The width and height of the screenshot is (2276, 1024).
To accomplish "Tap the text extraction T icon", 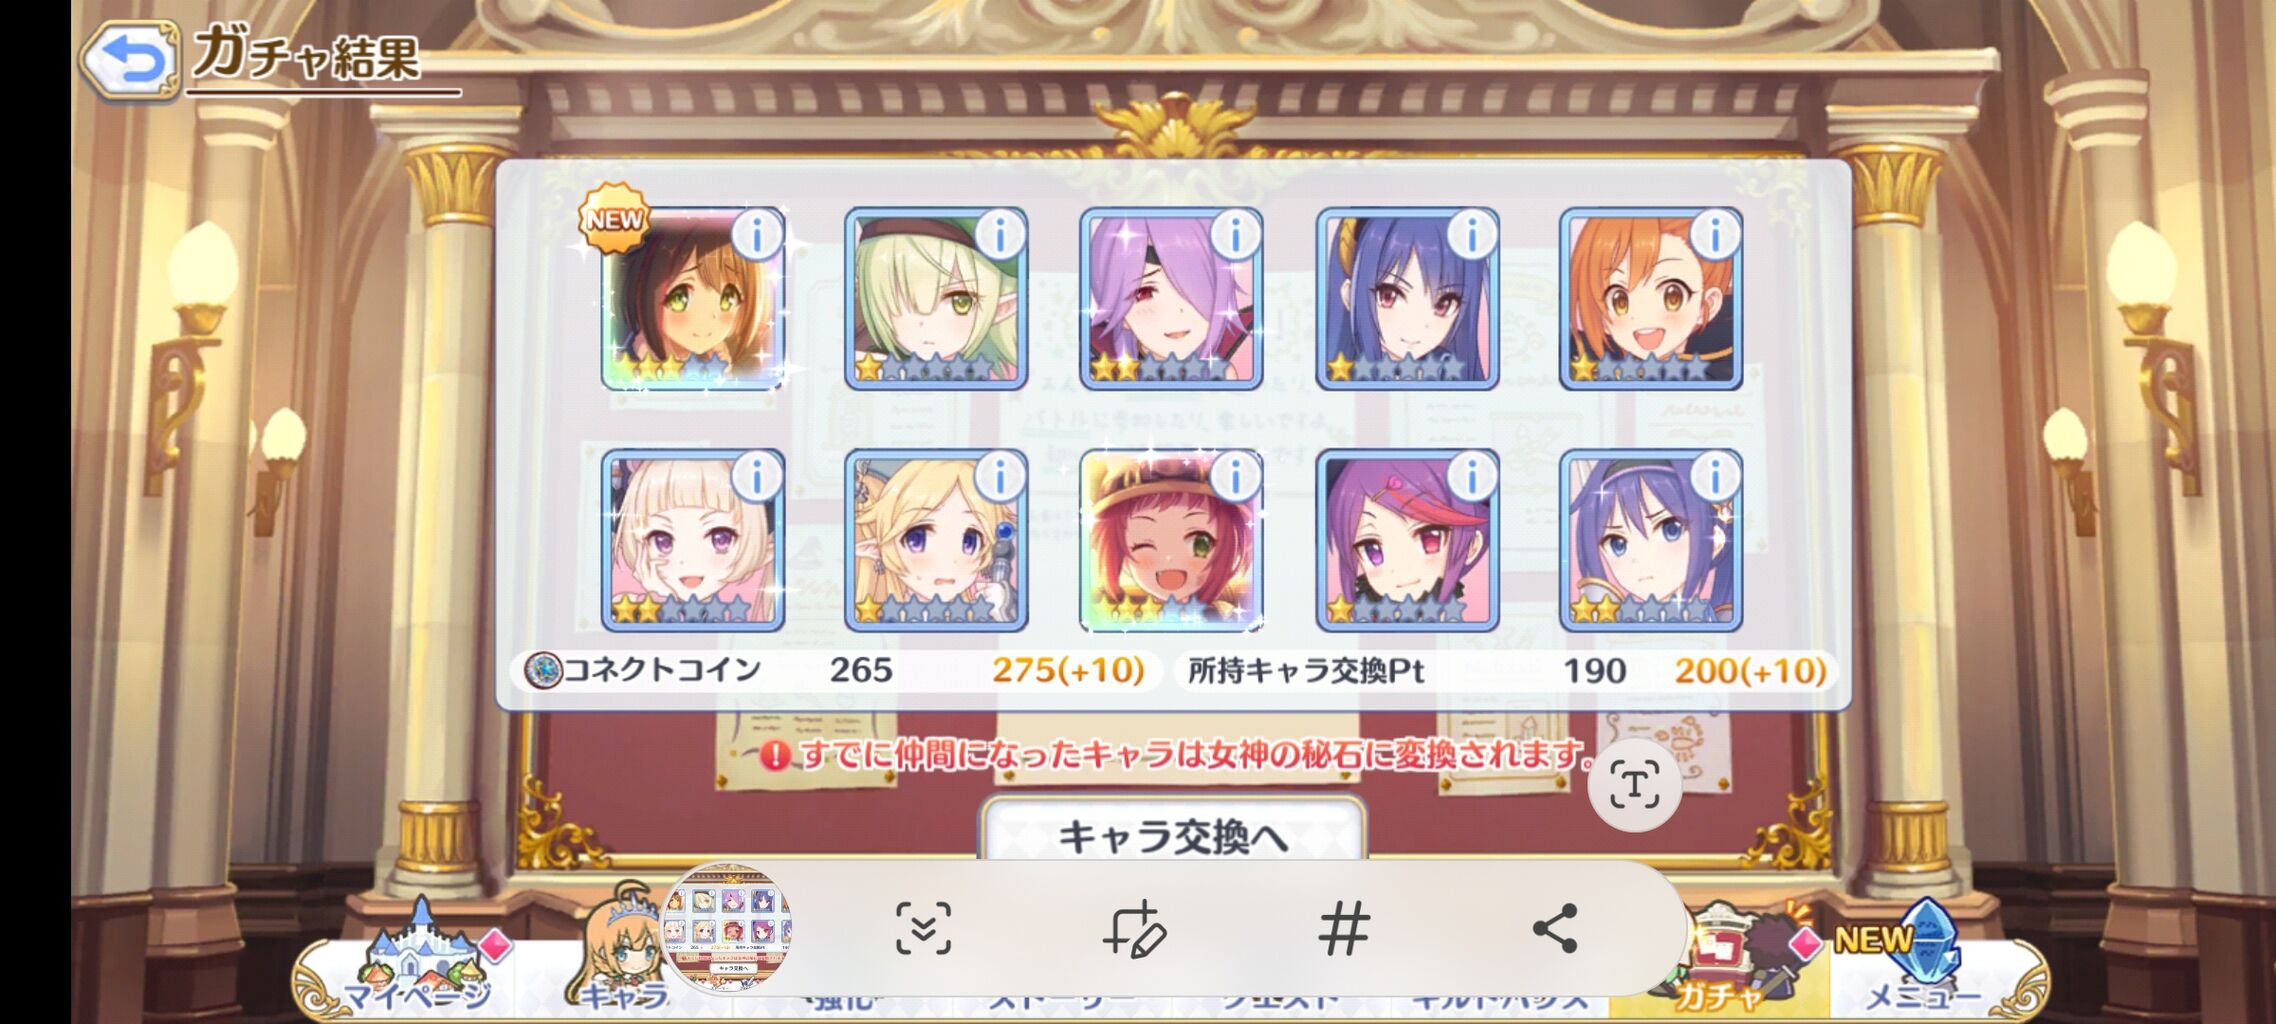I will [1634, 785].
